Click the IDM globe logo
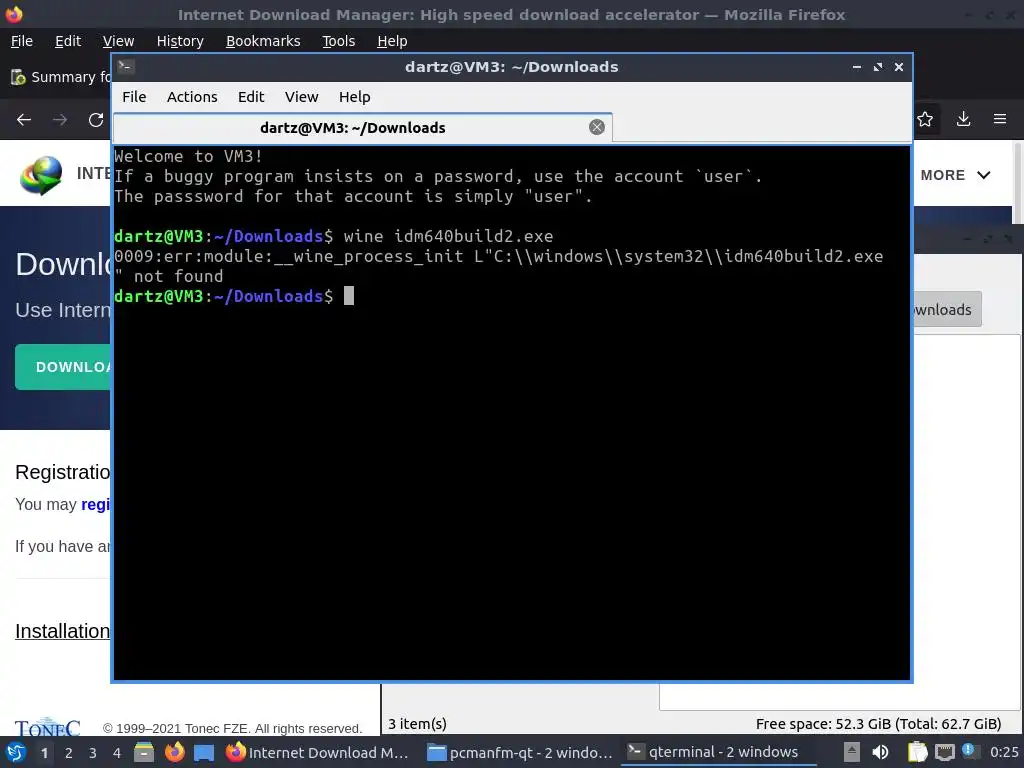Screen dimensions: 1024x768 coord(41,175)
